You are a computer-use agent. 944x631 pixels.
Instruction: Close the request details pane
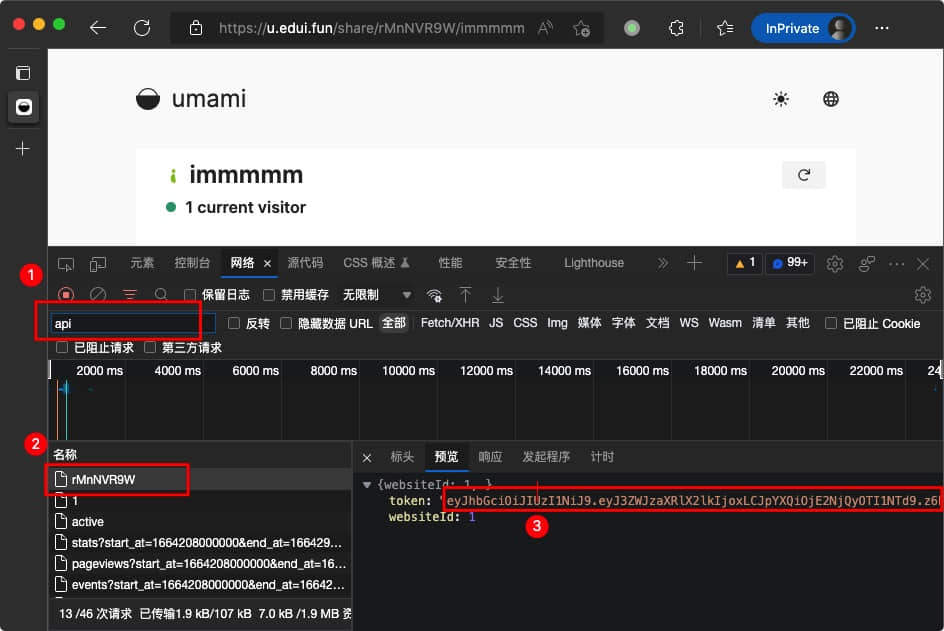coord(367,458)
